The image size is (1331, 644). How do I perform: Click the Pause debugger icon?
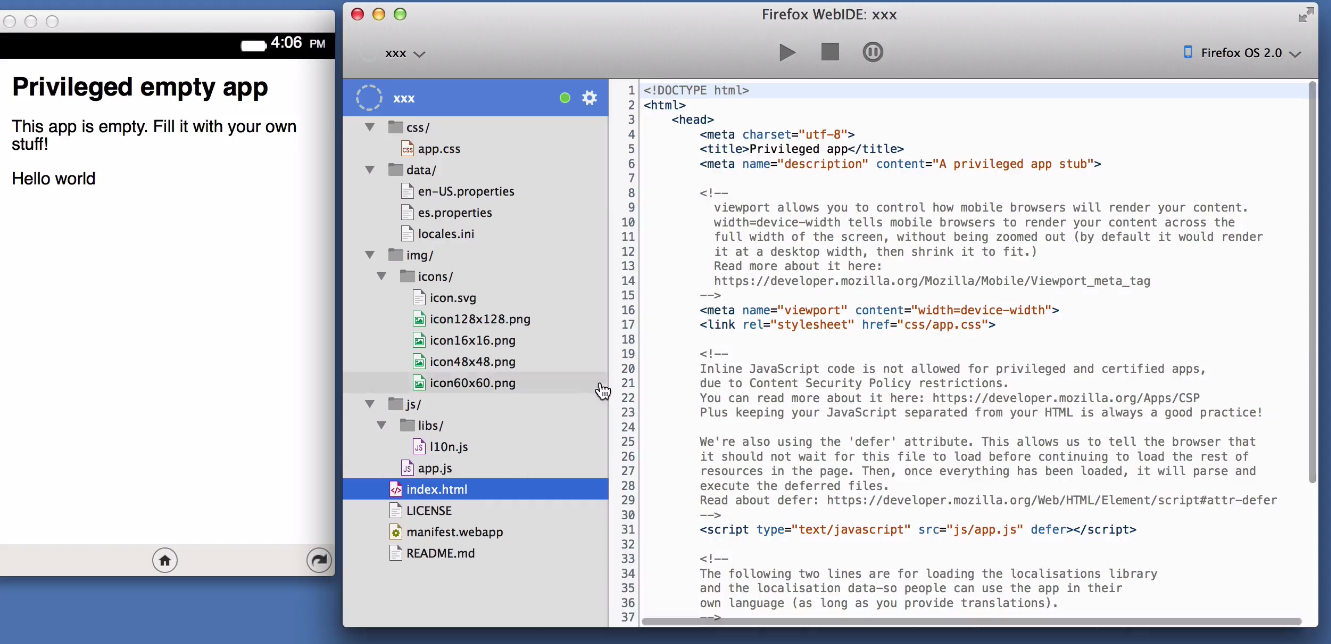(x=873, y=52)
